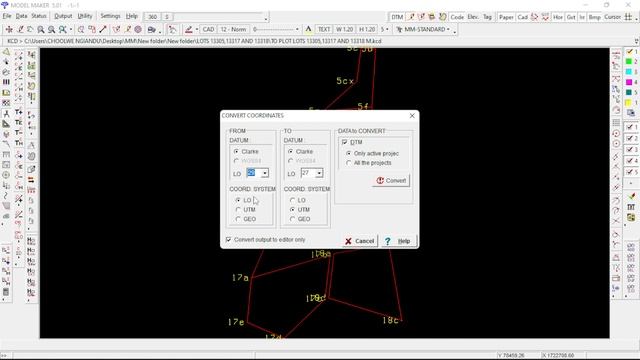640x360 pixels.
Task: Click the text A tool icon
Action: click(x=308, y=29)
